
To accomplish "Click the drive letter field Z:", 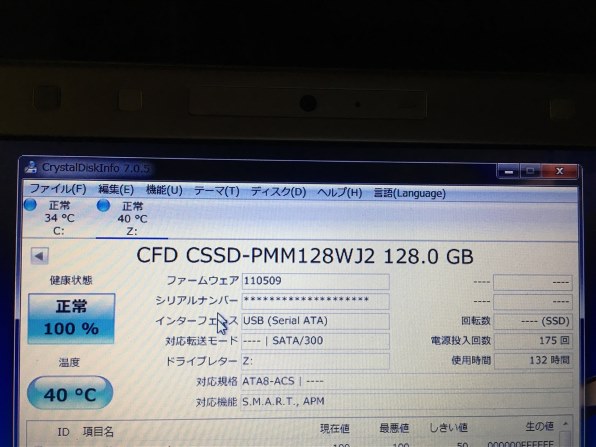I will pyautogui.click(x=315, y=361).
